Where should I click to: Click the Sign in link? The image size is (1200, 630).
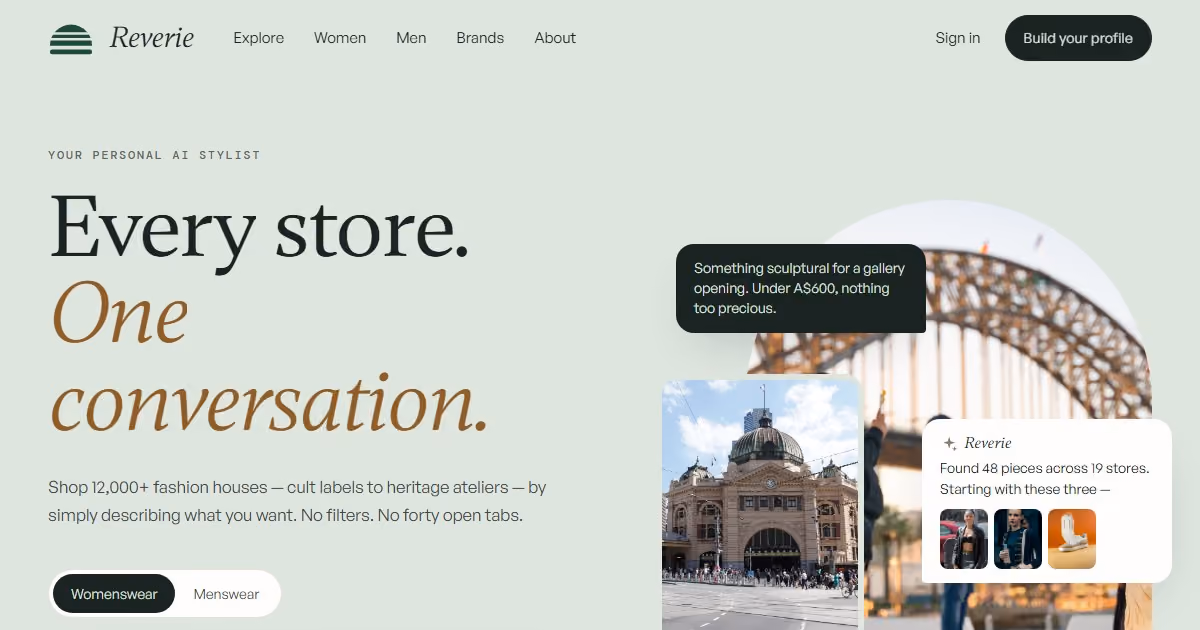[958, 38]
